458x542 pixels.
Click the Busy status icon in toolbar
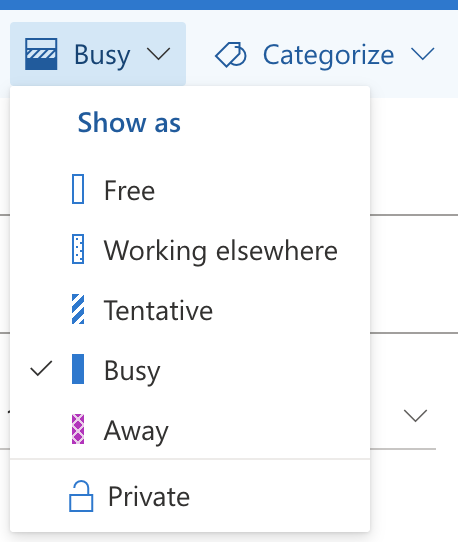click(41, 54)
